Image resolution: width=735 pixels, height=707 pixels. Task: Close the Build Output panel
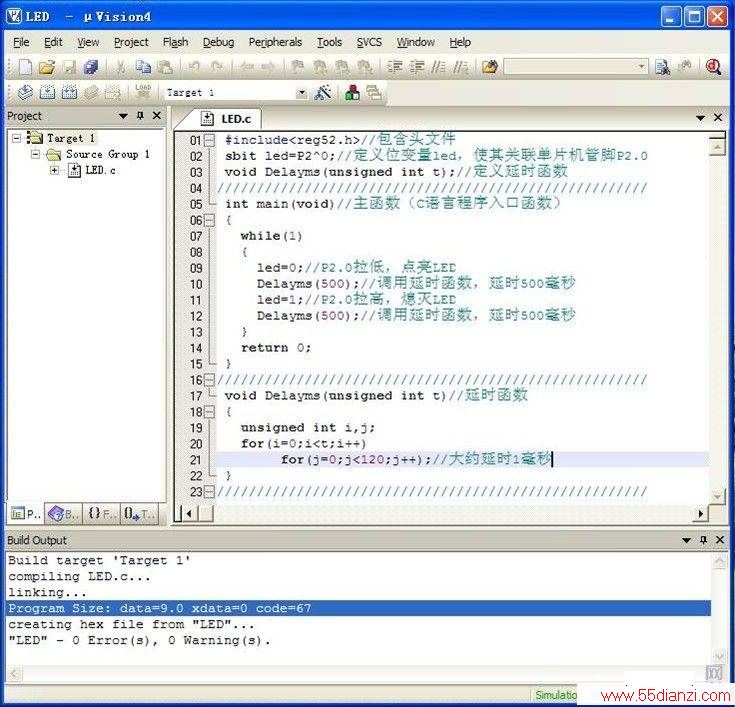720,540
